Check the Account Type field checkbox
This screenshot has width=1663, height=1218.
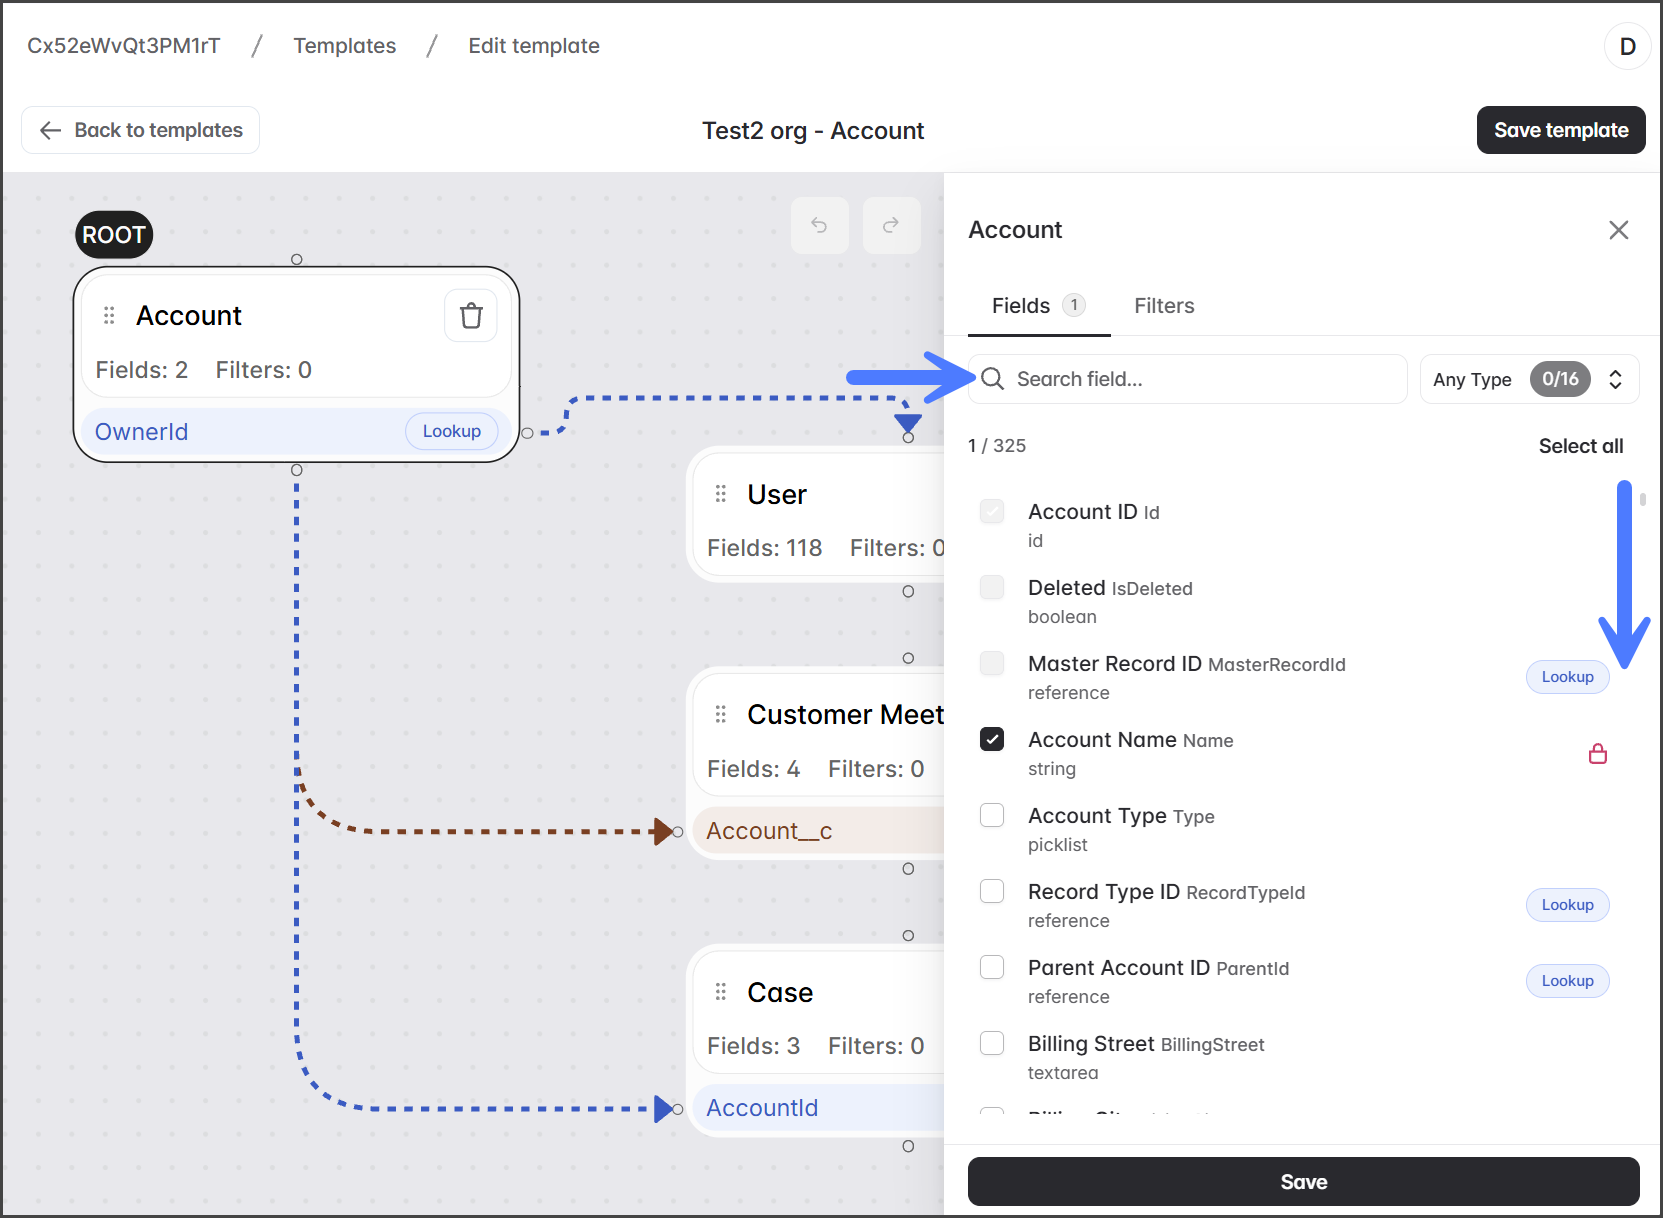tap(992, 816)
